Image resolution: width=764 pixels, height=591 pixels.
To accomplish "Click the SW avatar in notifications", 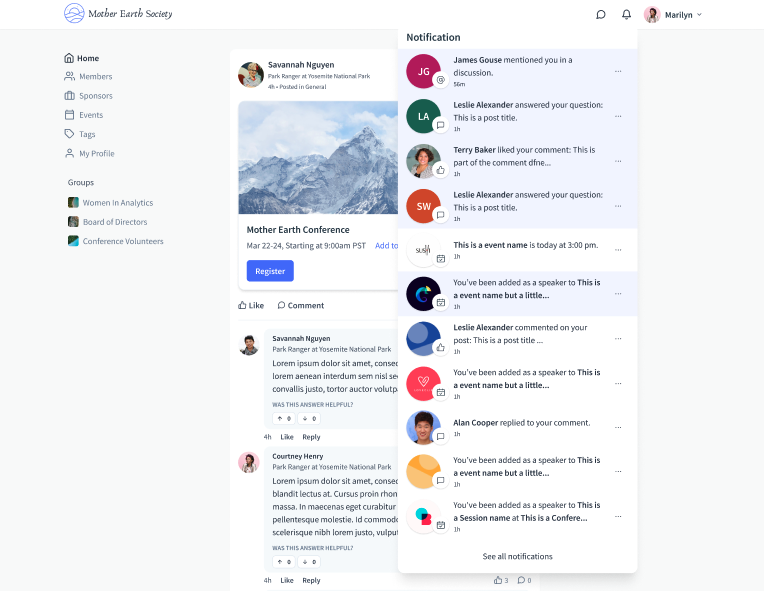I will tap(423, 206).
